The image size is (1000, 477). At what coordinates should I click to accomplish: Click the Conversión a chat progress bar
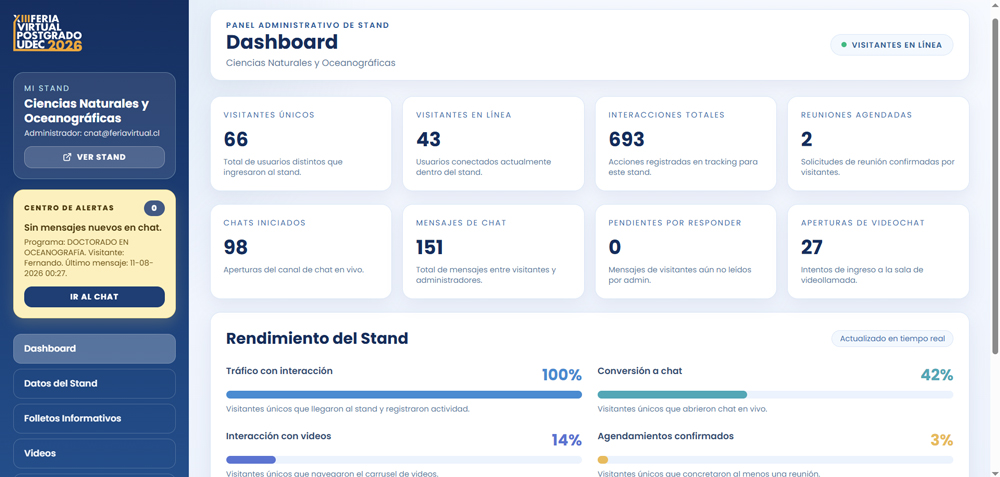(775, 395)
